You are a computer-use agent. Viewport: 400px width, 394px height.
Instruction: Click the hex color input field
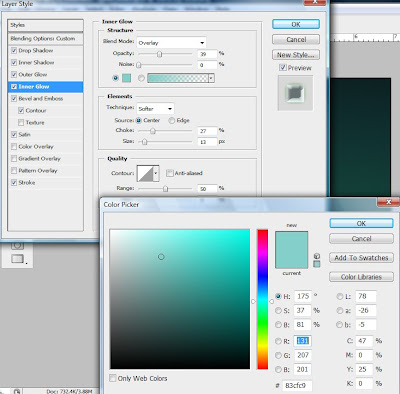[297, 385]
